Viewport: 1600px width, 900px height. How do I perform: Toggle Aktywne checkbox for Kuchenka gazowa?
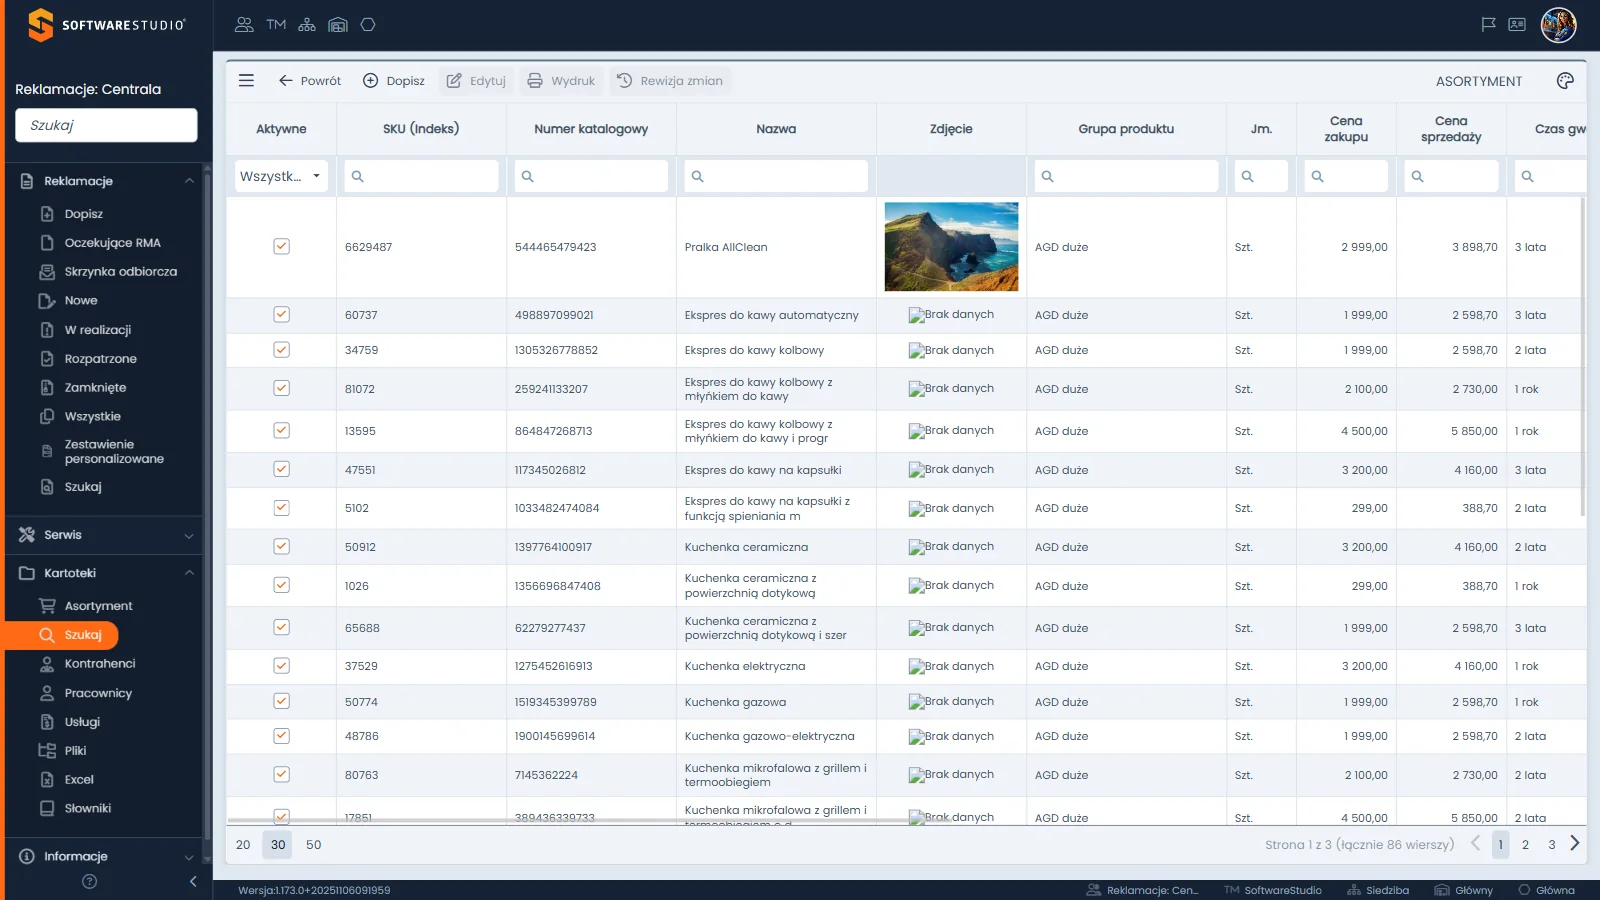coord(282,702)
